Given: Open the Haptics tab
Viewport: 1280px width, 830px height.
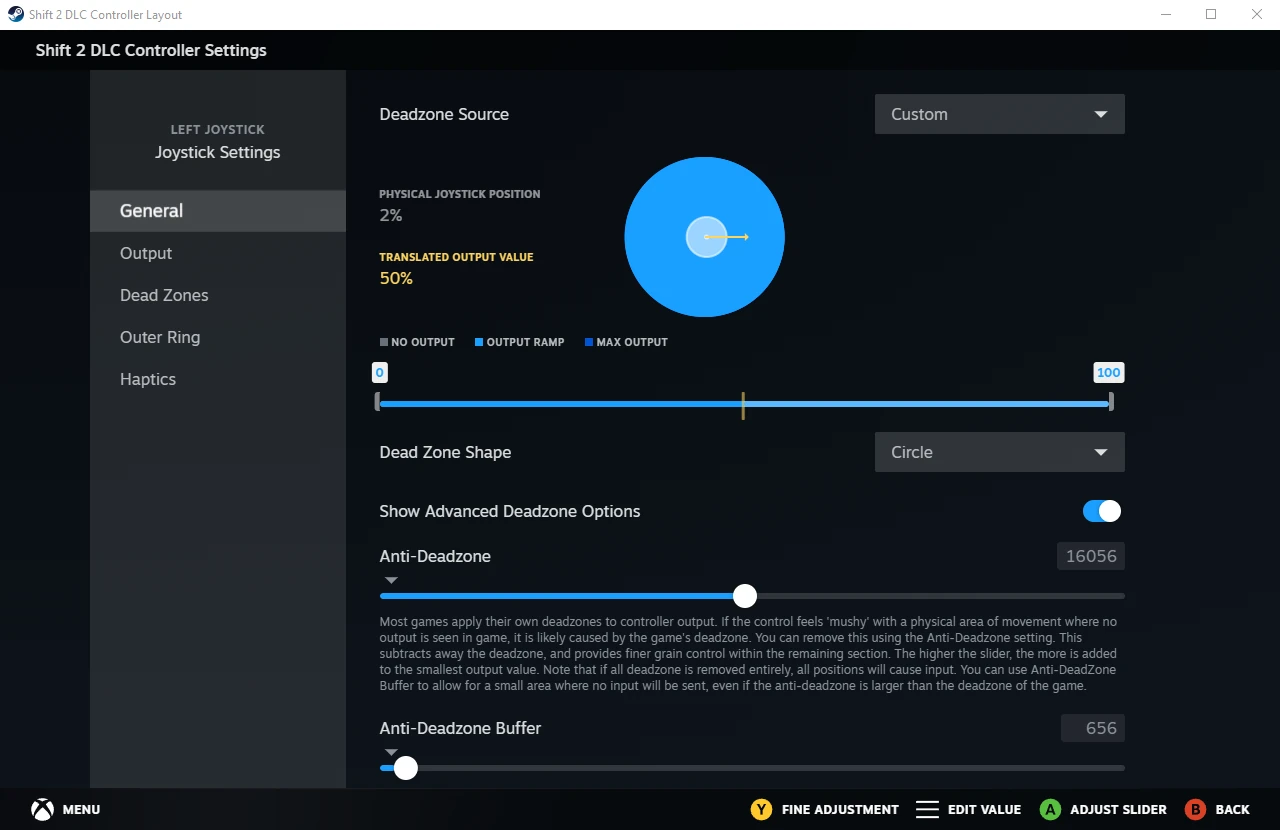Looking at the screenshot, I should tap(218, 379).
